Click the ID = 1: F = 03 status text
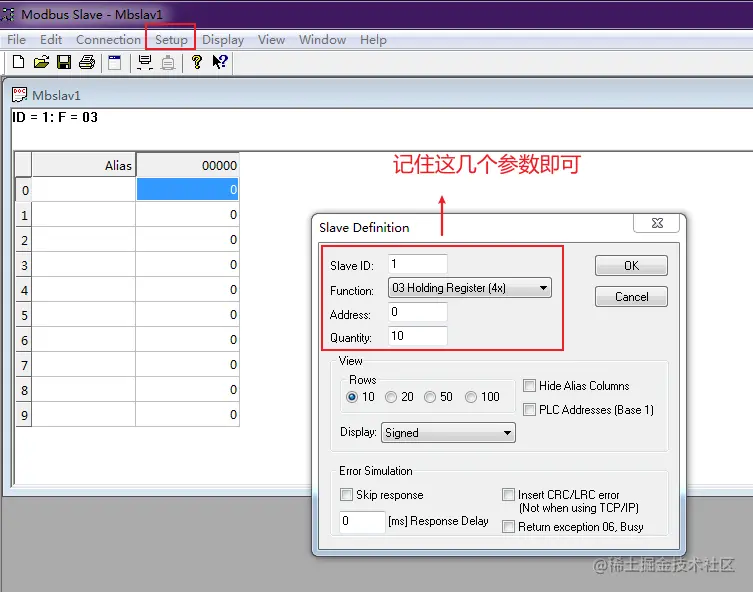Image resolution: width=753 pixels, height=592 pixels. (55, 117)
